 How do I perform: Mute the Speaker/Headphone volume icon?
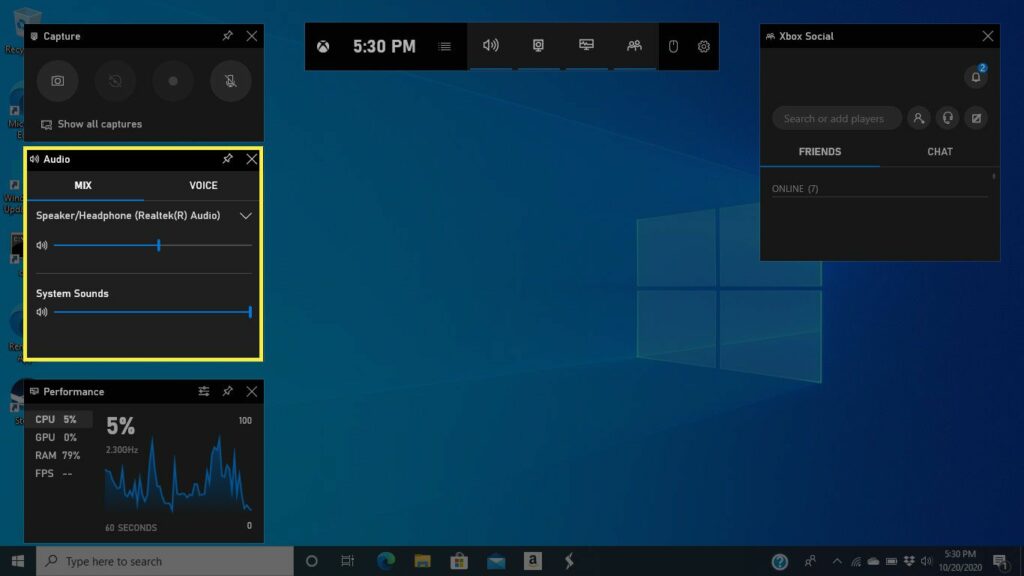[x=42, y=245]
